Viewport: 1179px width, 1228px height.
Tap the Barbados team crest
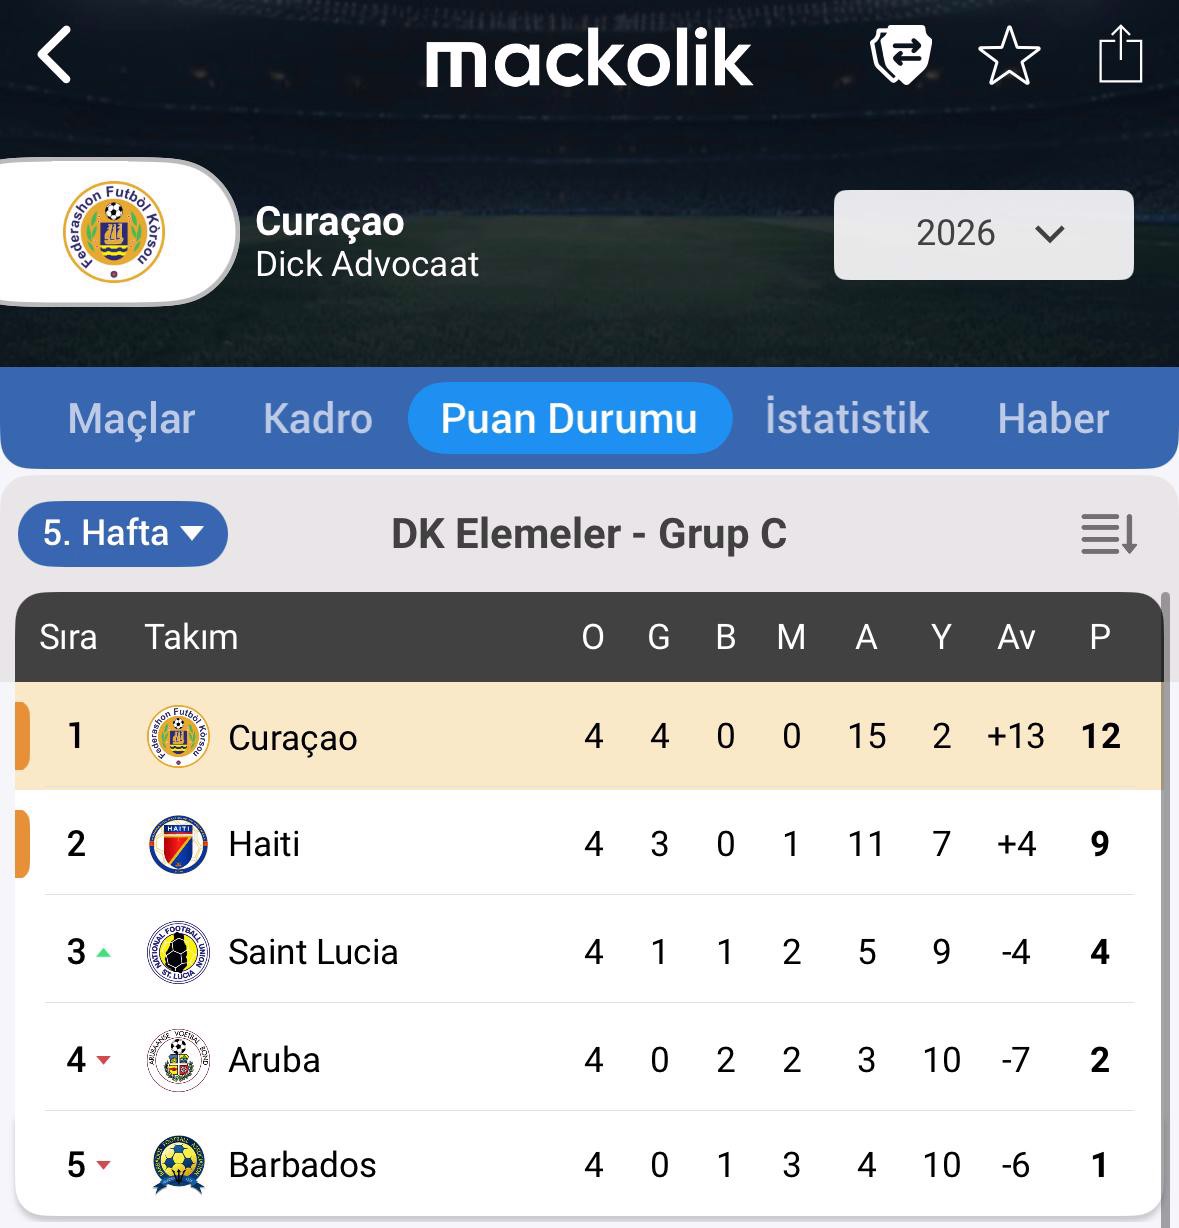(x=178, y=1165)
